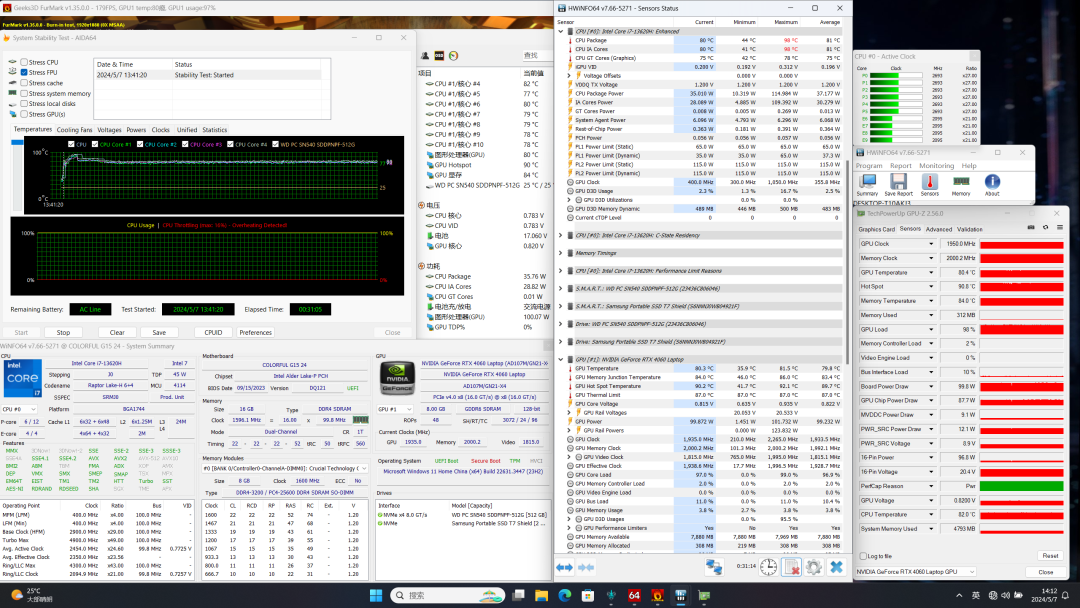
Task: Open the Advanced tab in GPU-Z
Action: point(939,229)
